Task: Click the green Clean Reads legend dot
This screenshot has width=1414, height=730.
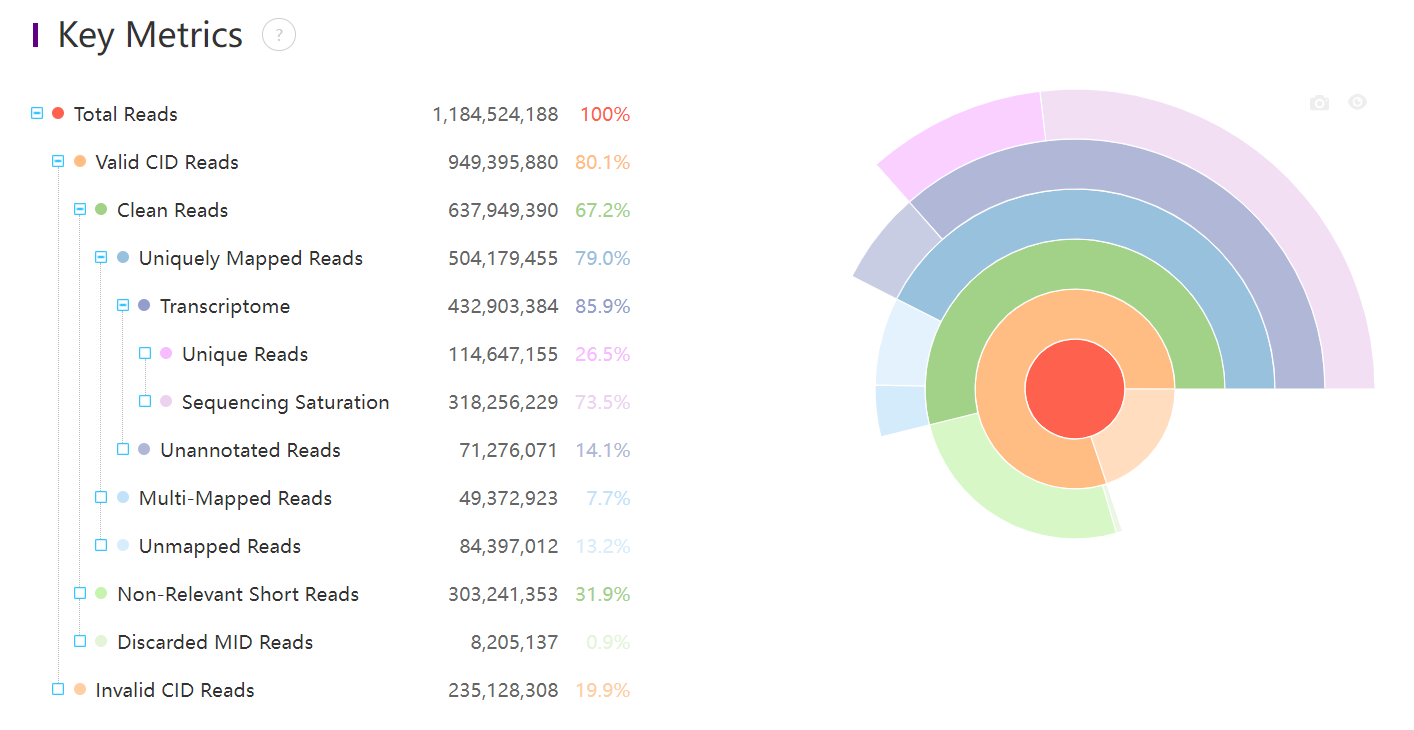Action: click(x=101, y=209)
